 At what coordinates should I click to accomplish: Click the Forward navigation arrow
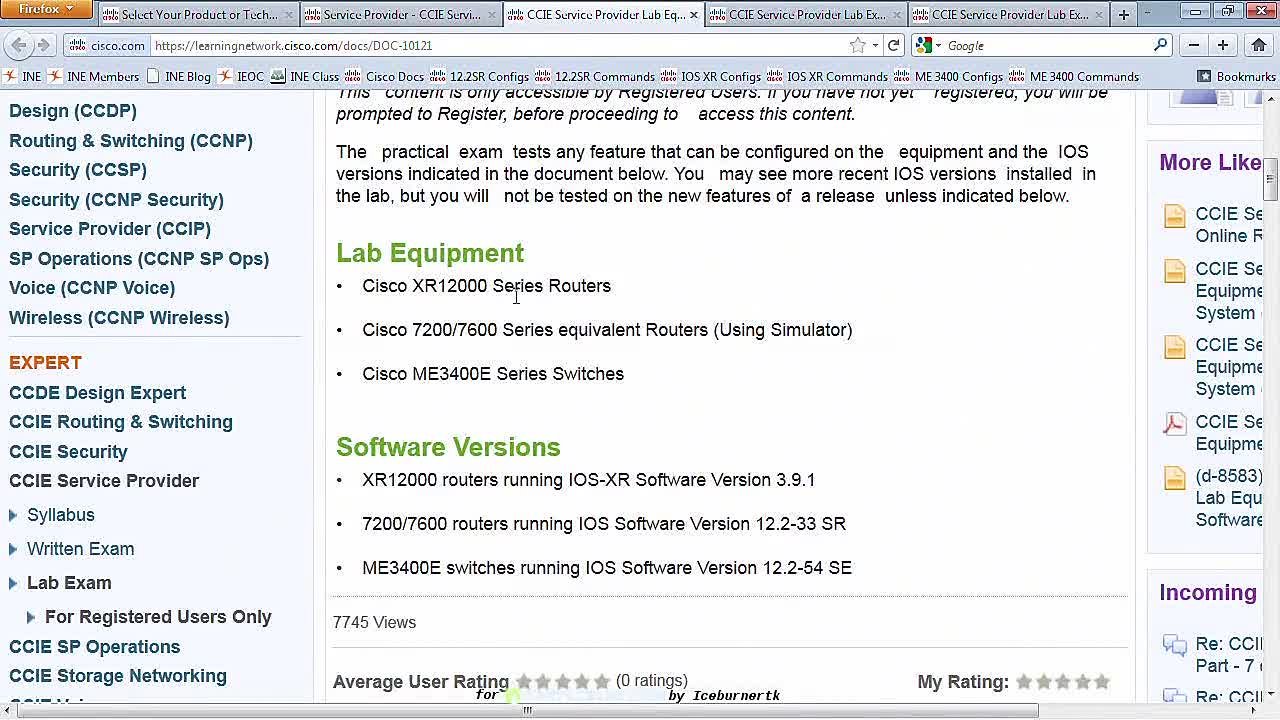click(43, 45)
